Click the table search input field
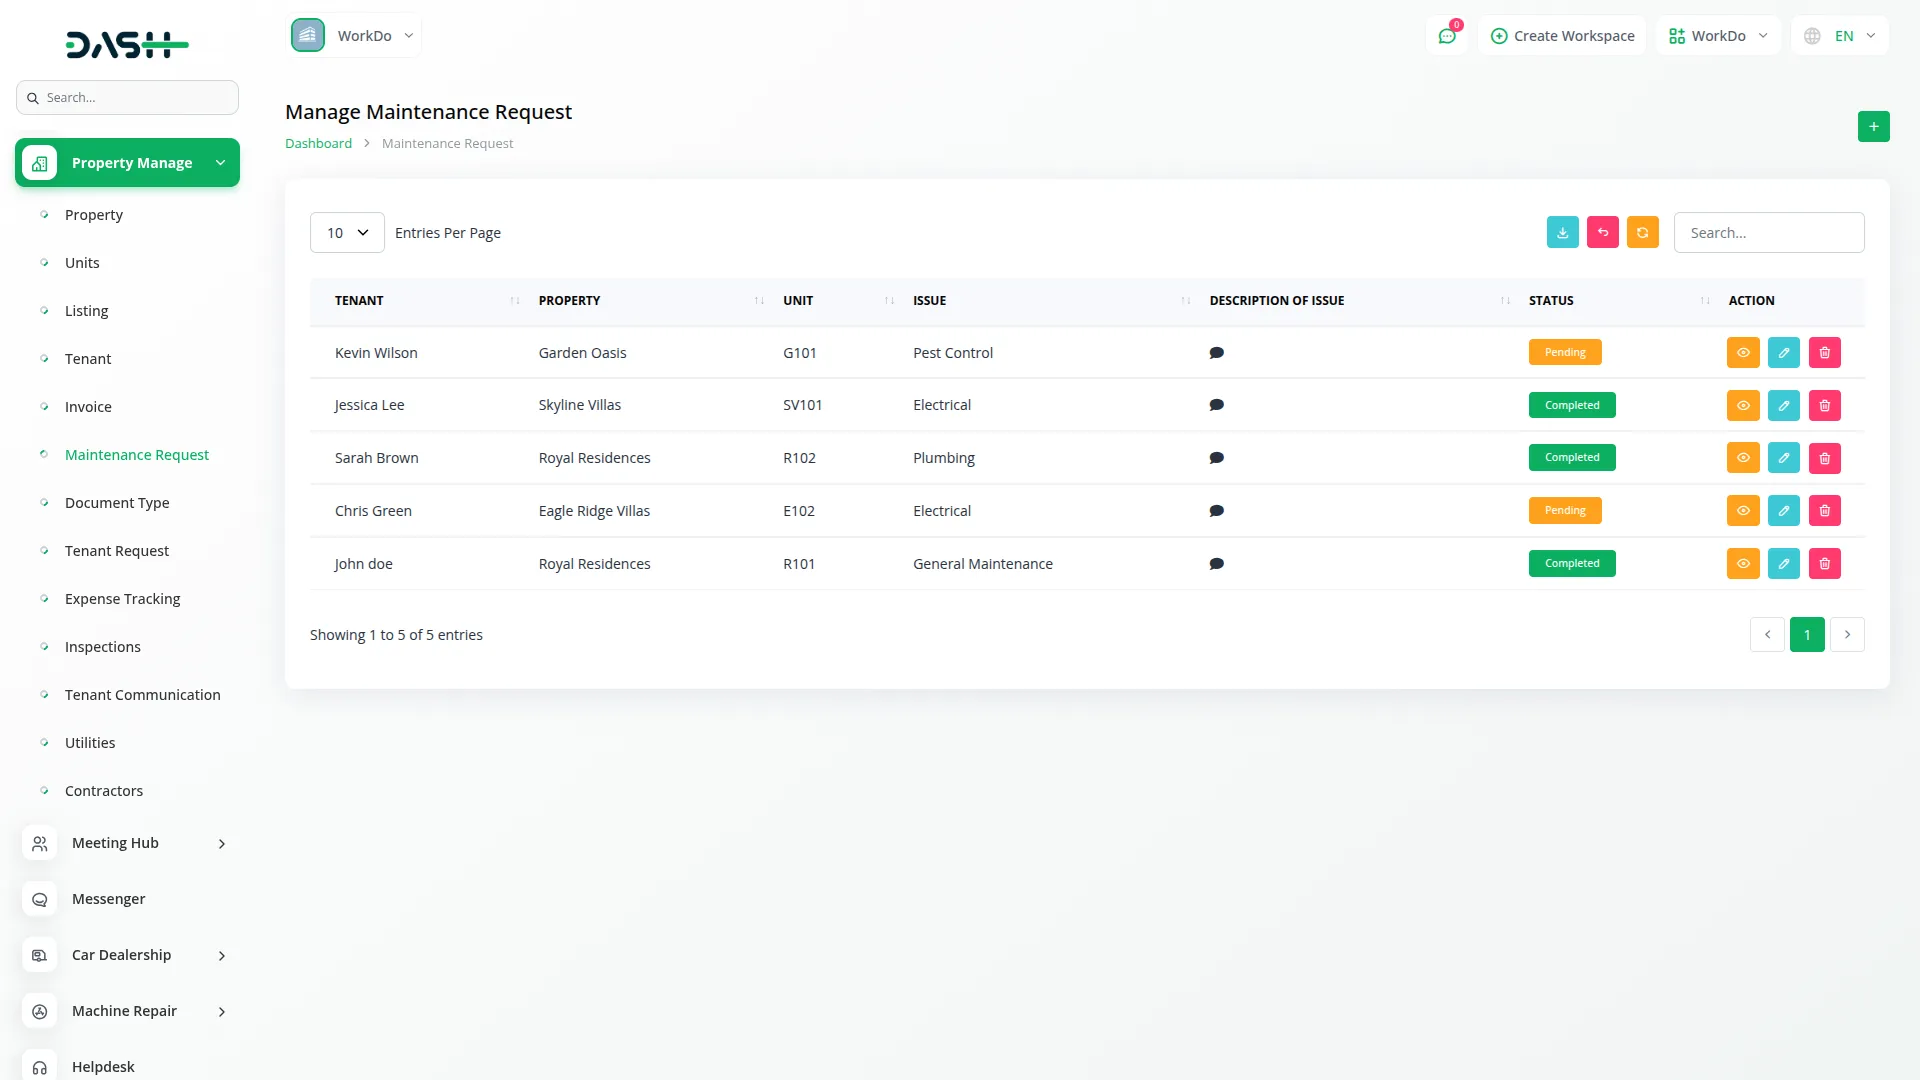This screenshot has height=1080, width=1920. click(1768, 233)
